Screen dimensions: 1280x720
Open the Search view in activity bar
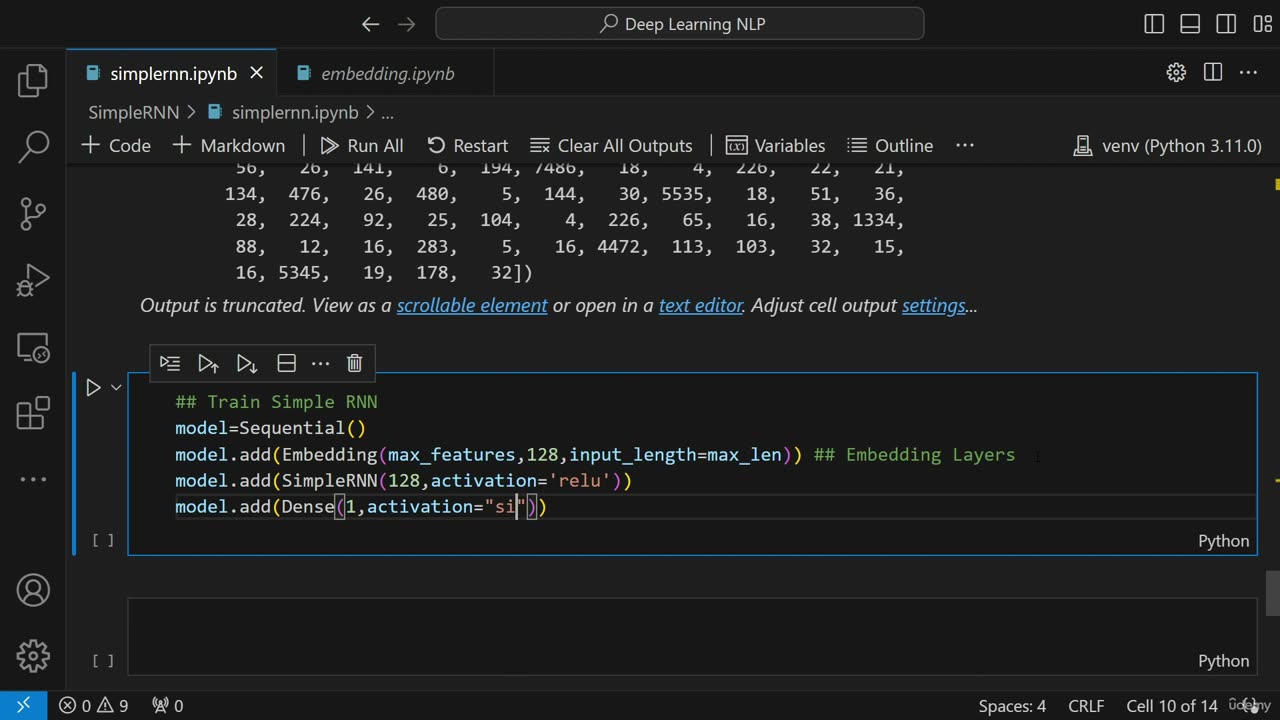(x=33, y=147)
